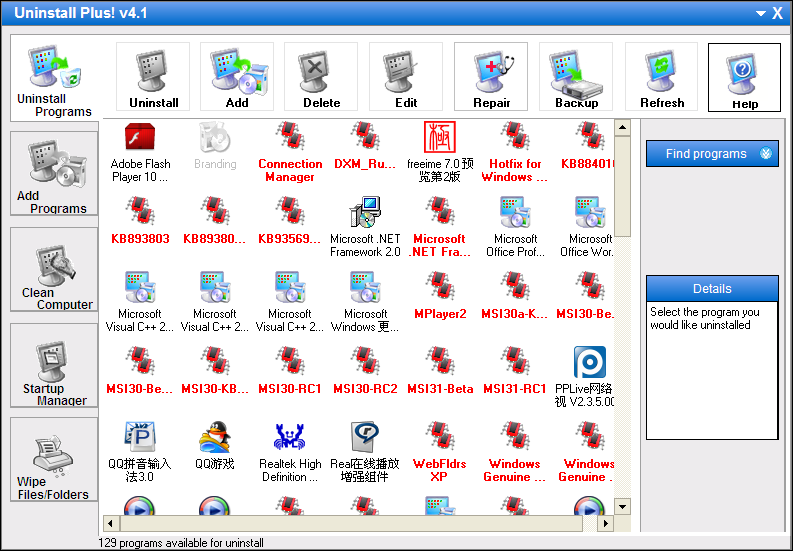This screenshot has width=793, height=551.
Task: Refresh the program list
Action: point(662,77)
